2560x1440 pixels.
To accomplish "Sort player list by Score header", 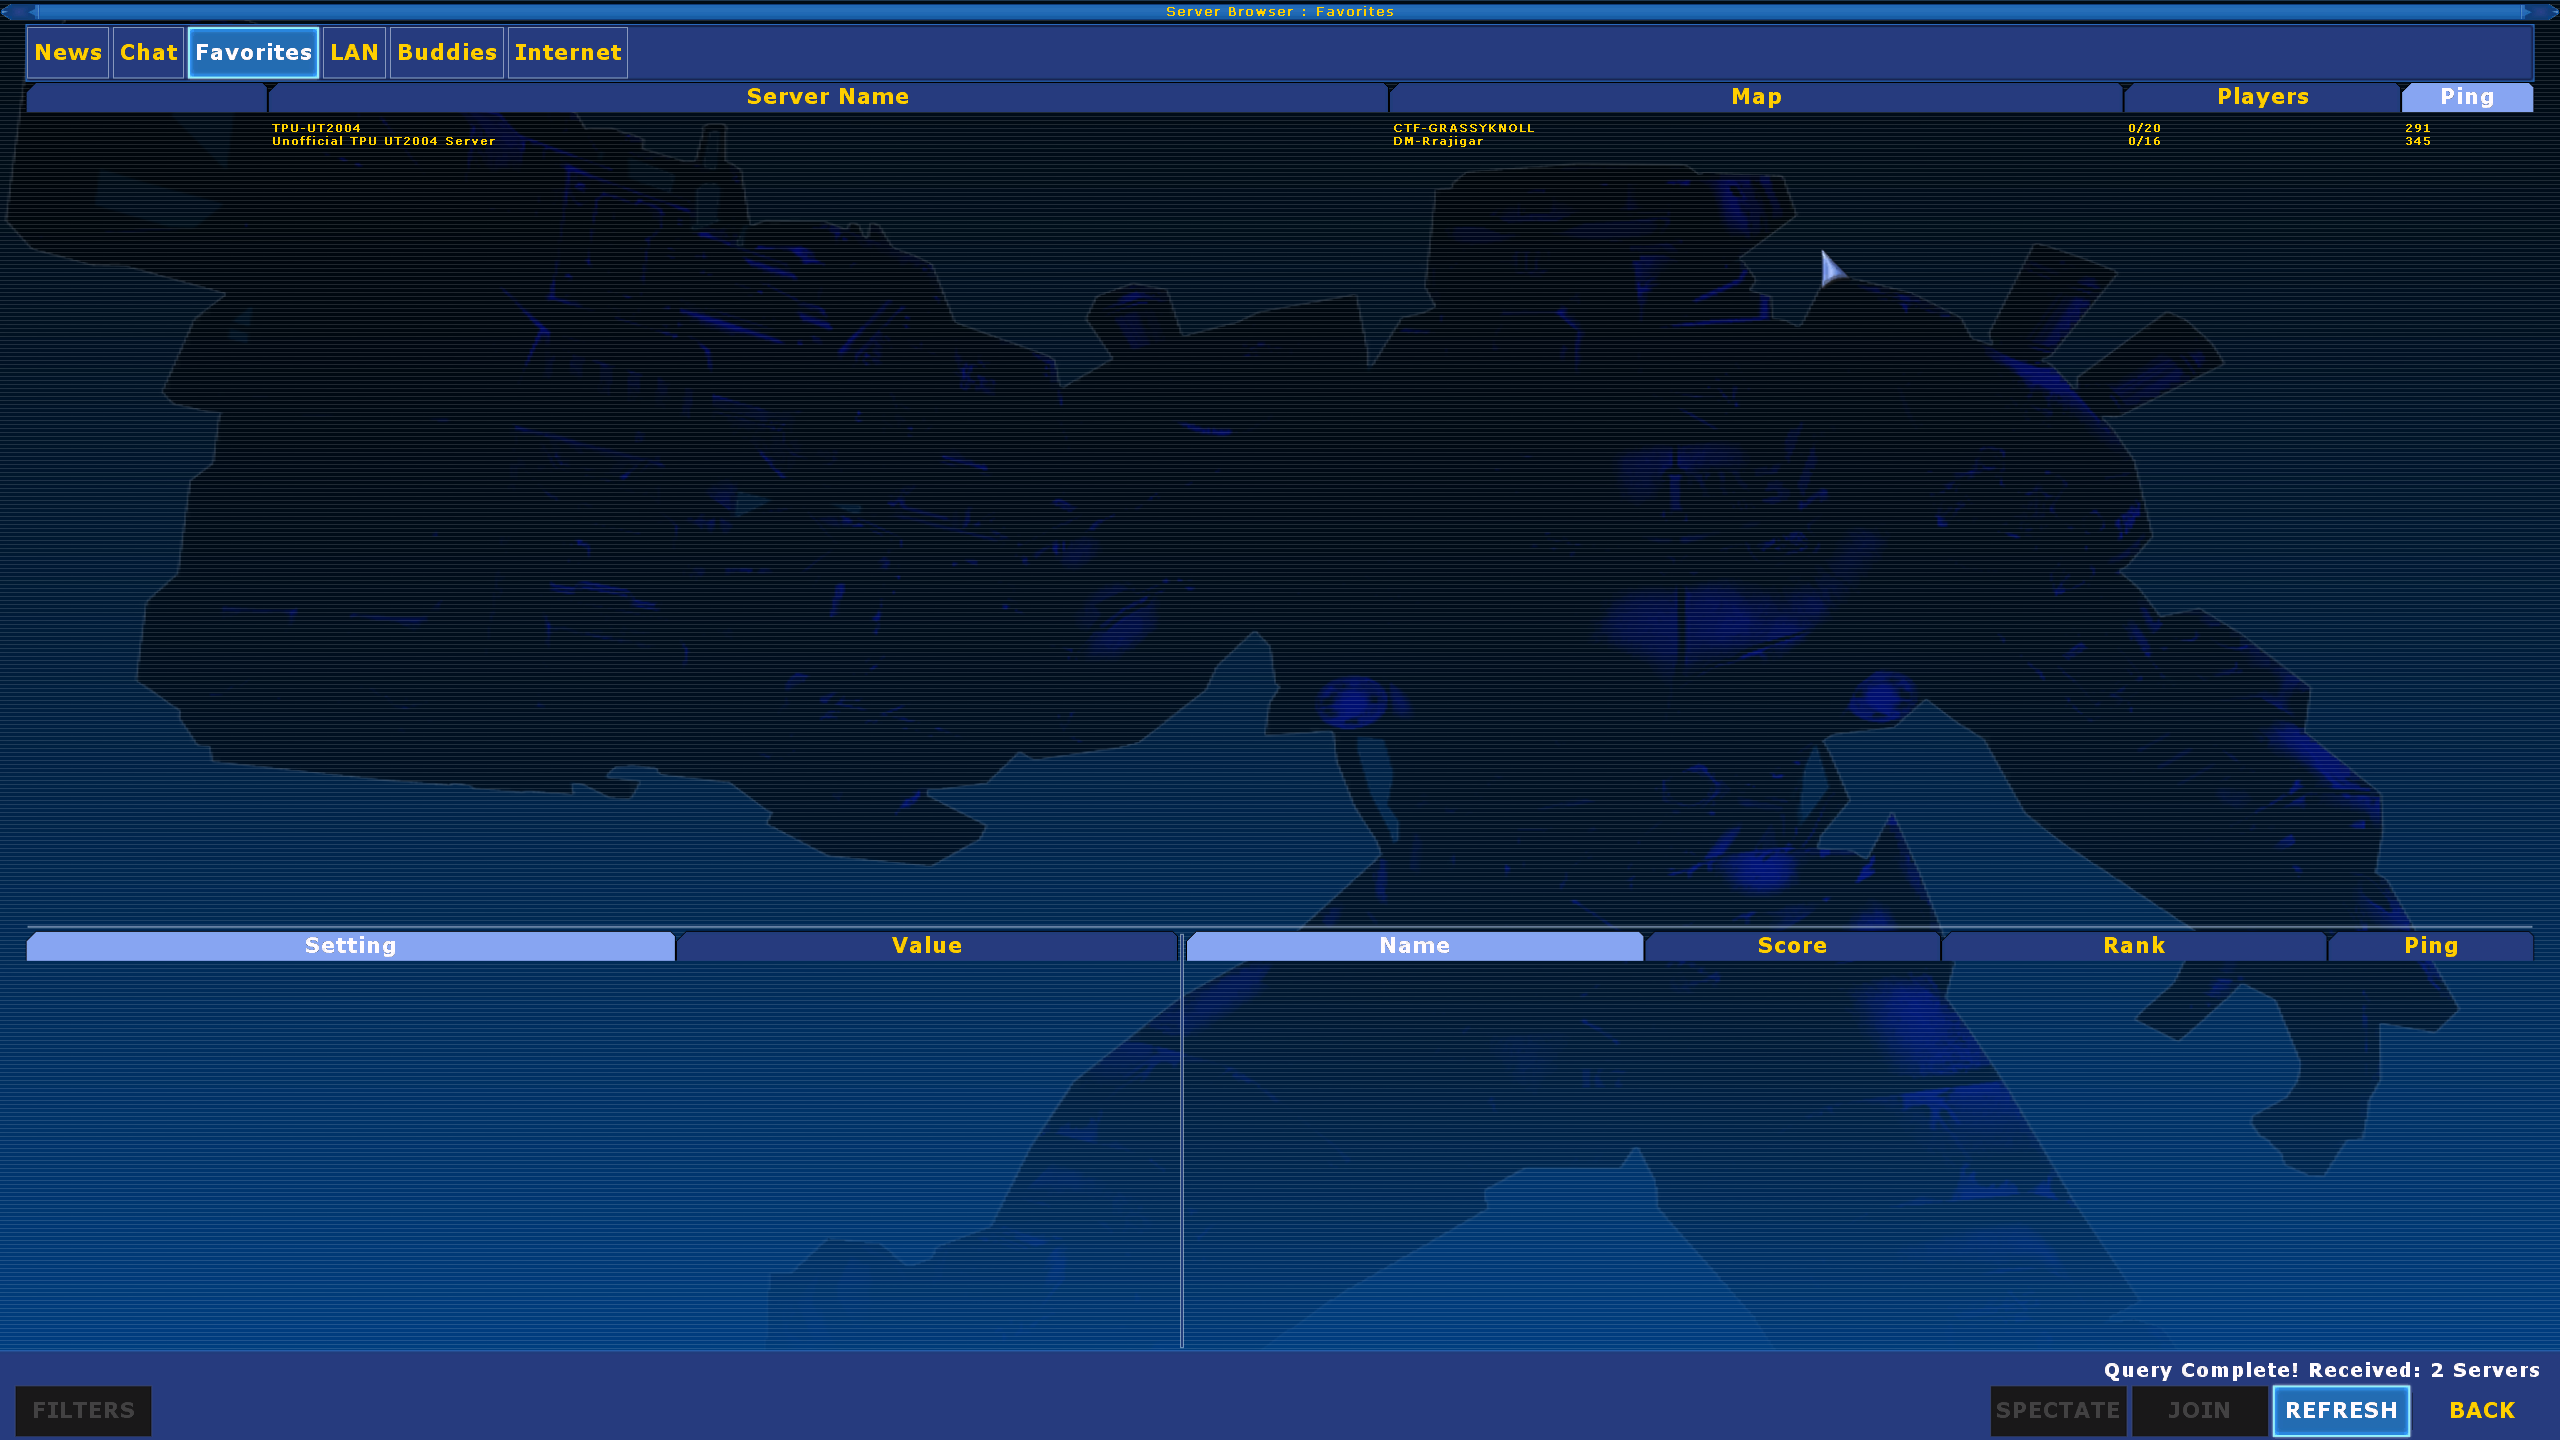I will [x=1792, y=946].
